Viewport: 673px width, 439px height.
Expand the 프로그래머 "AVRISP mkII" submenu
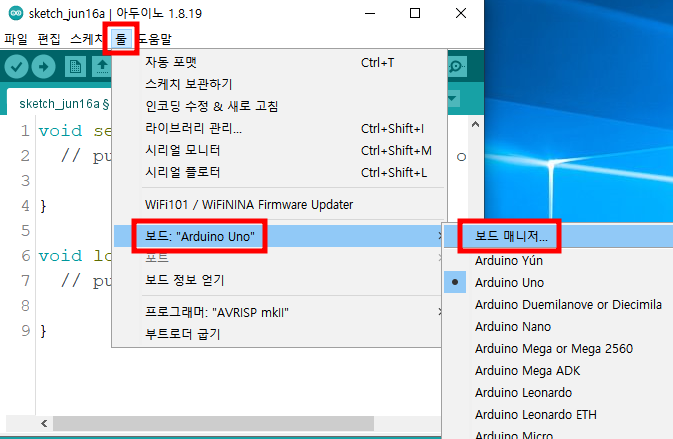click(278, 312)
